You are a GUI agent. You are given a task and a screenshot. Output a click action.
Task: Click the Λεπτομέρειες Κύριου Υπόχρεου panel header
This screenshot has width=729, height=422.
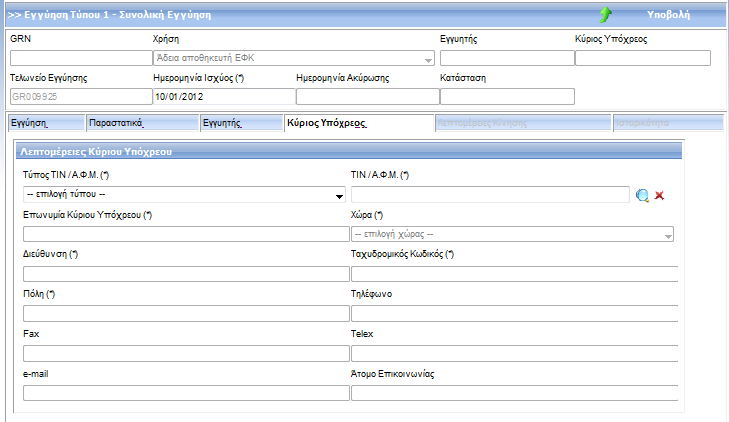tap(349, 152)
